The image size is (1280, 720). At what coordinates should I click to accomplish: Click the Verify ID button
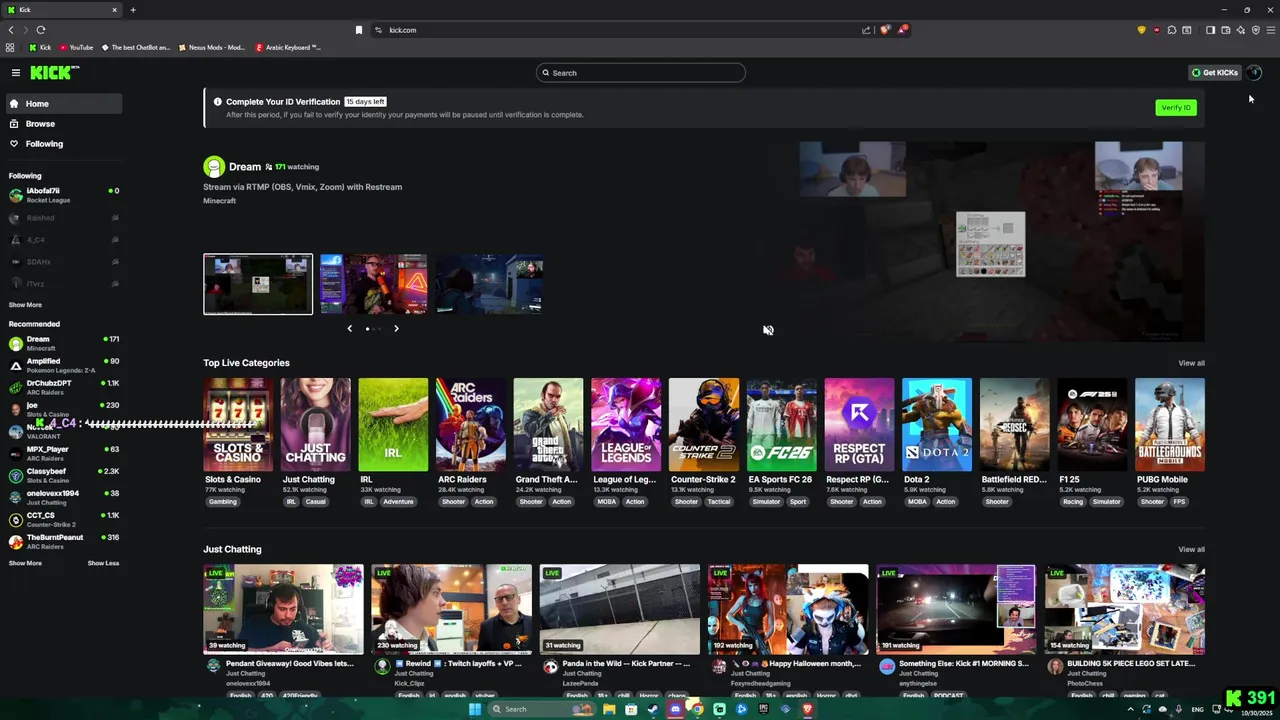click(x=1176, y=108)
